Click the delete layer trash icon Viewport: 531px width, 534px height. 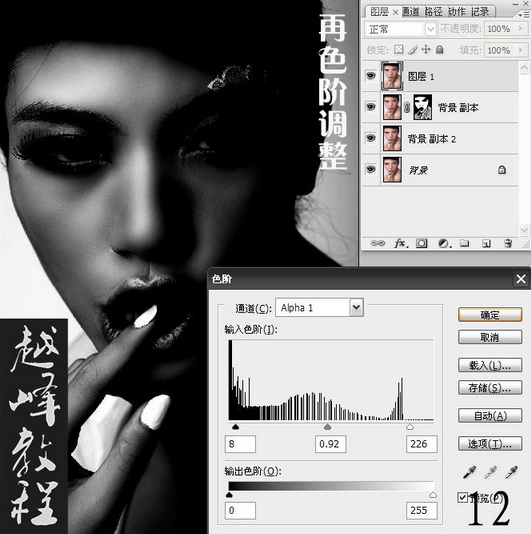(508, 243)
